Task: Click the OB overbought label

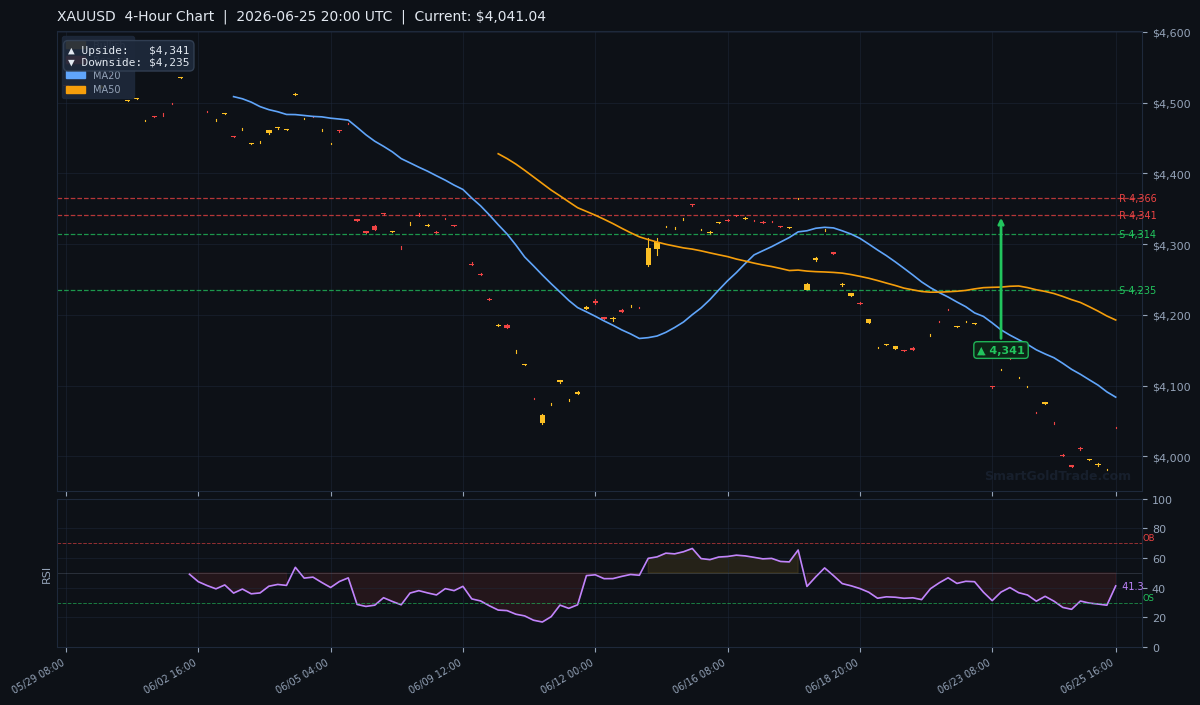Action: [1148, 538]
